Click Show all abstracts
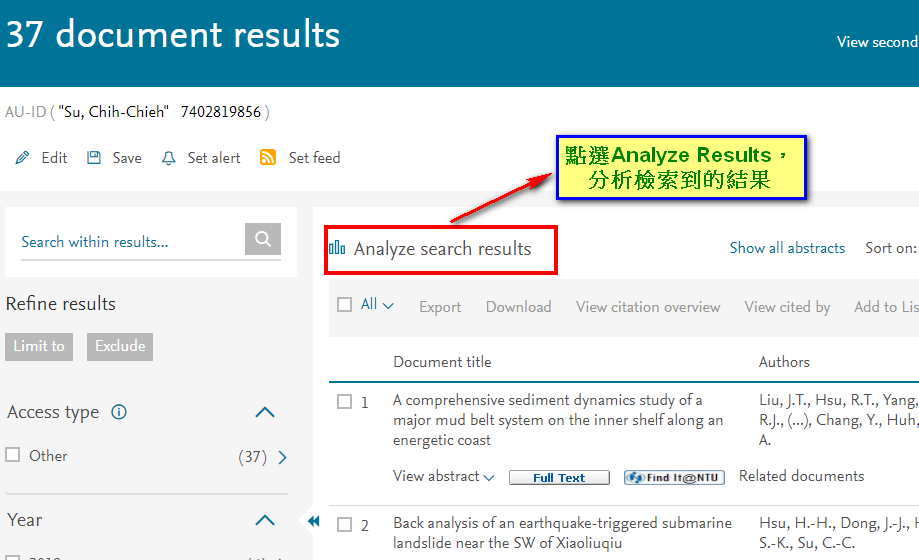 point(787,248)
